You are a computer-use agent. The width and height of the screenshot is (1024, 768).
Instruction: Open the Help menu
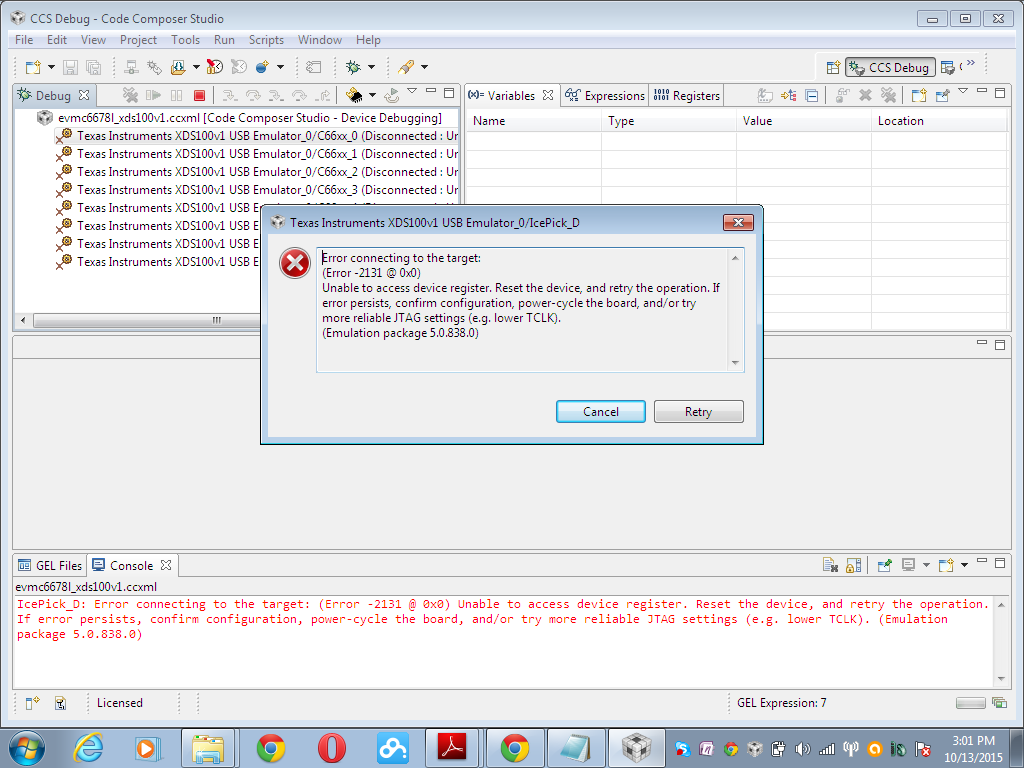(x=368, y=40)
